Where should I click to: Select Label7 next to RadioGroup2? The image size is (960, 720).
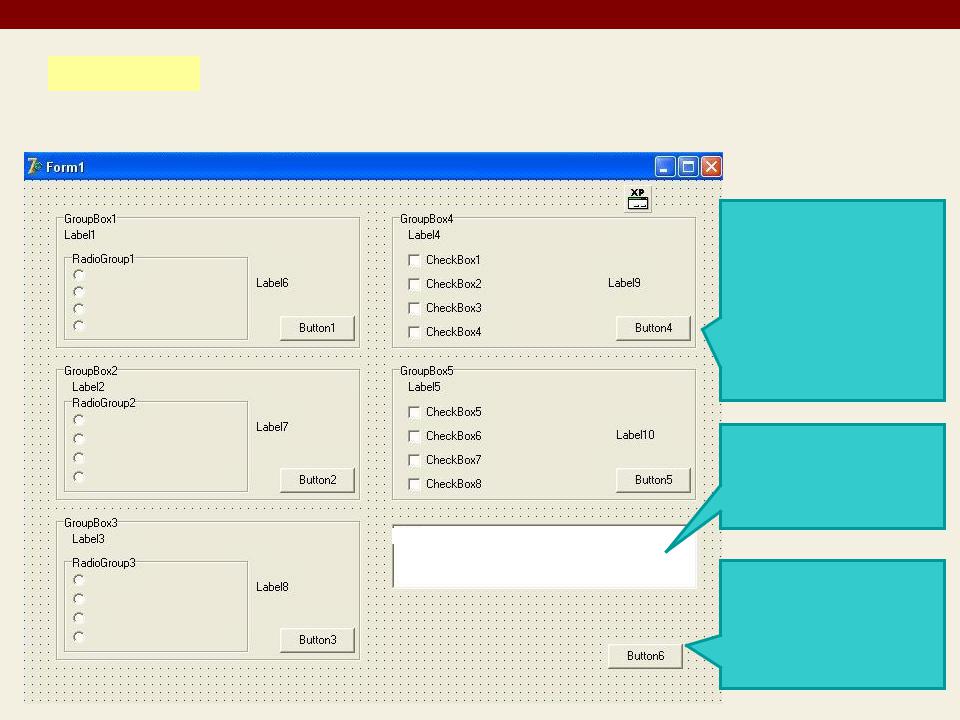272,427
